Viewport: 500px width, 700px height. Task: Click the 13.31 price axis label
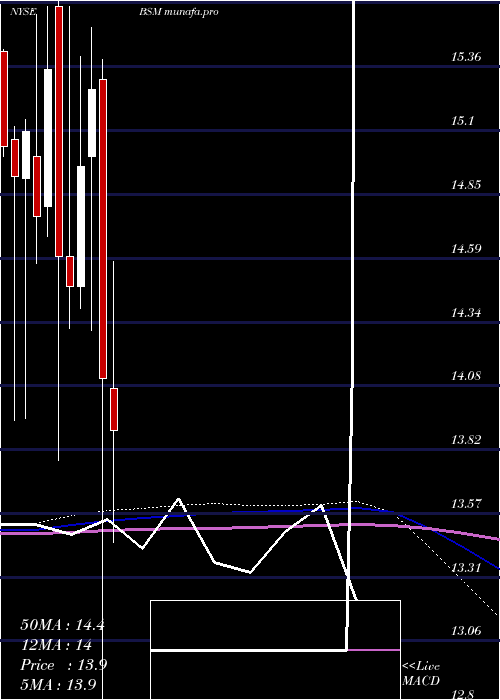466,568
